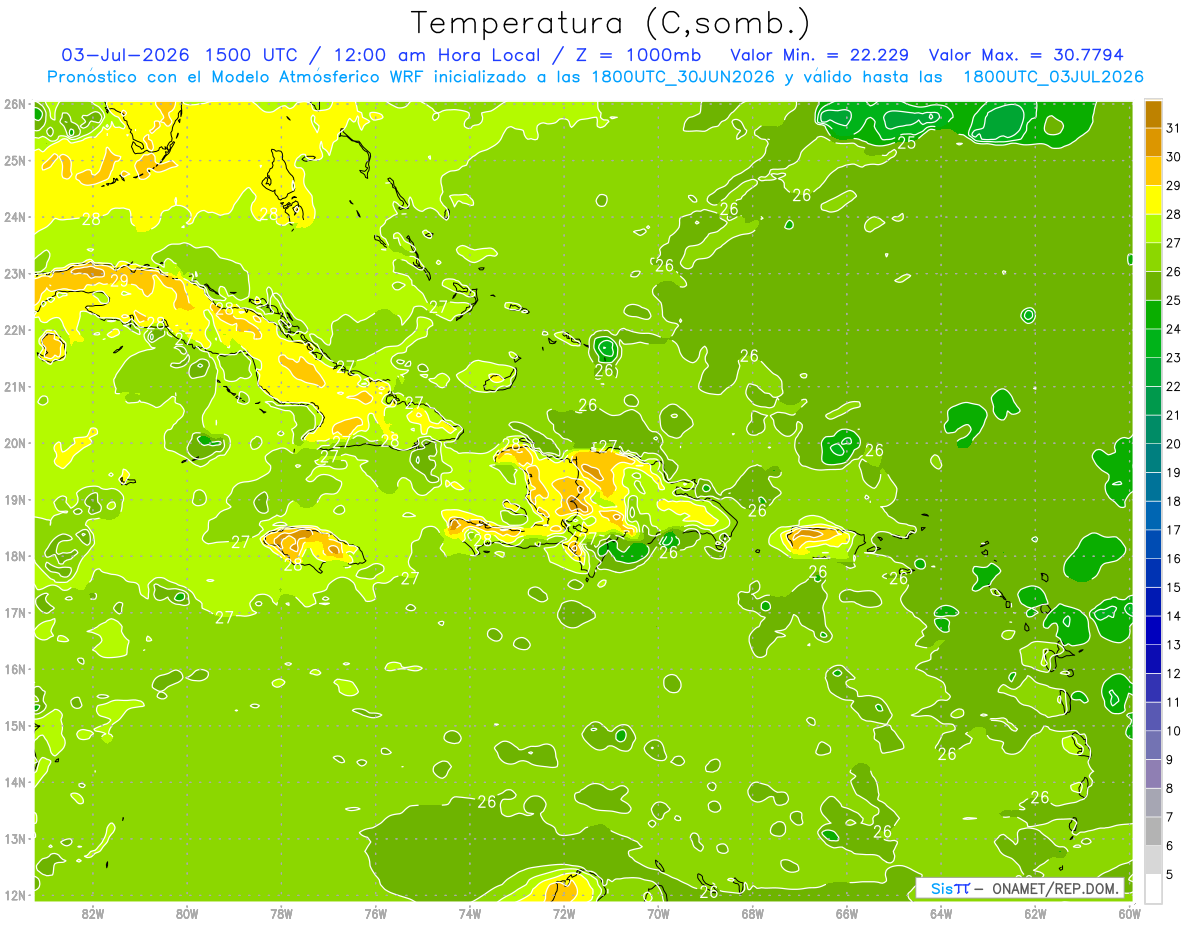Screen dimensions: 1200x927
Task: Click the 25N latitude axis label
Action: [15, 160]
